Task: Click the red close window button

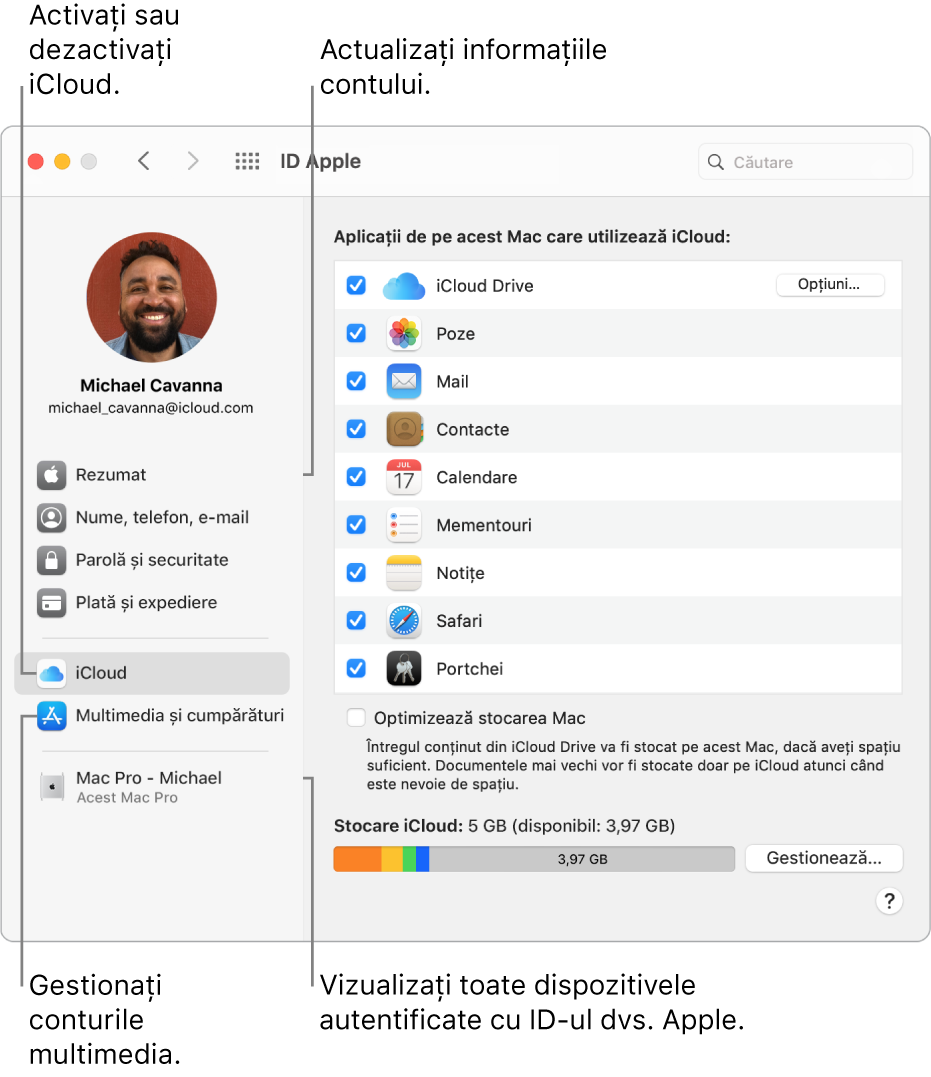Action: click(x=36, y=161)
